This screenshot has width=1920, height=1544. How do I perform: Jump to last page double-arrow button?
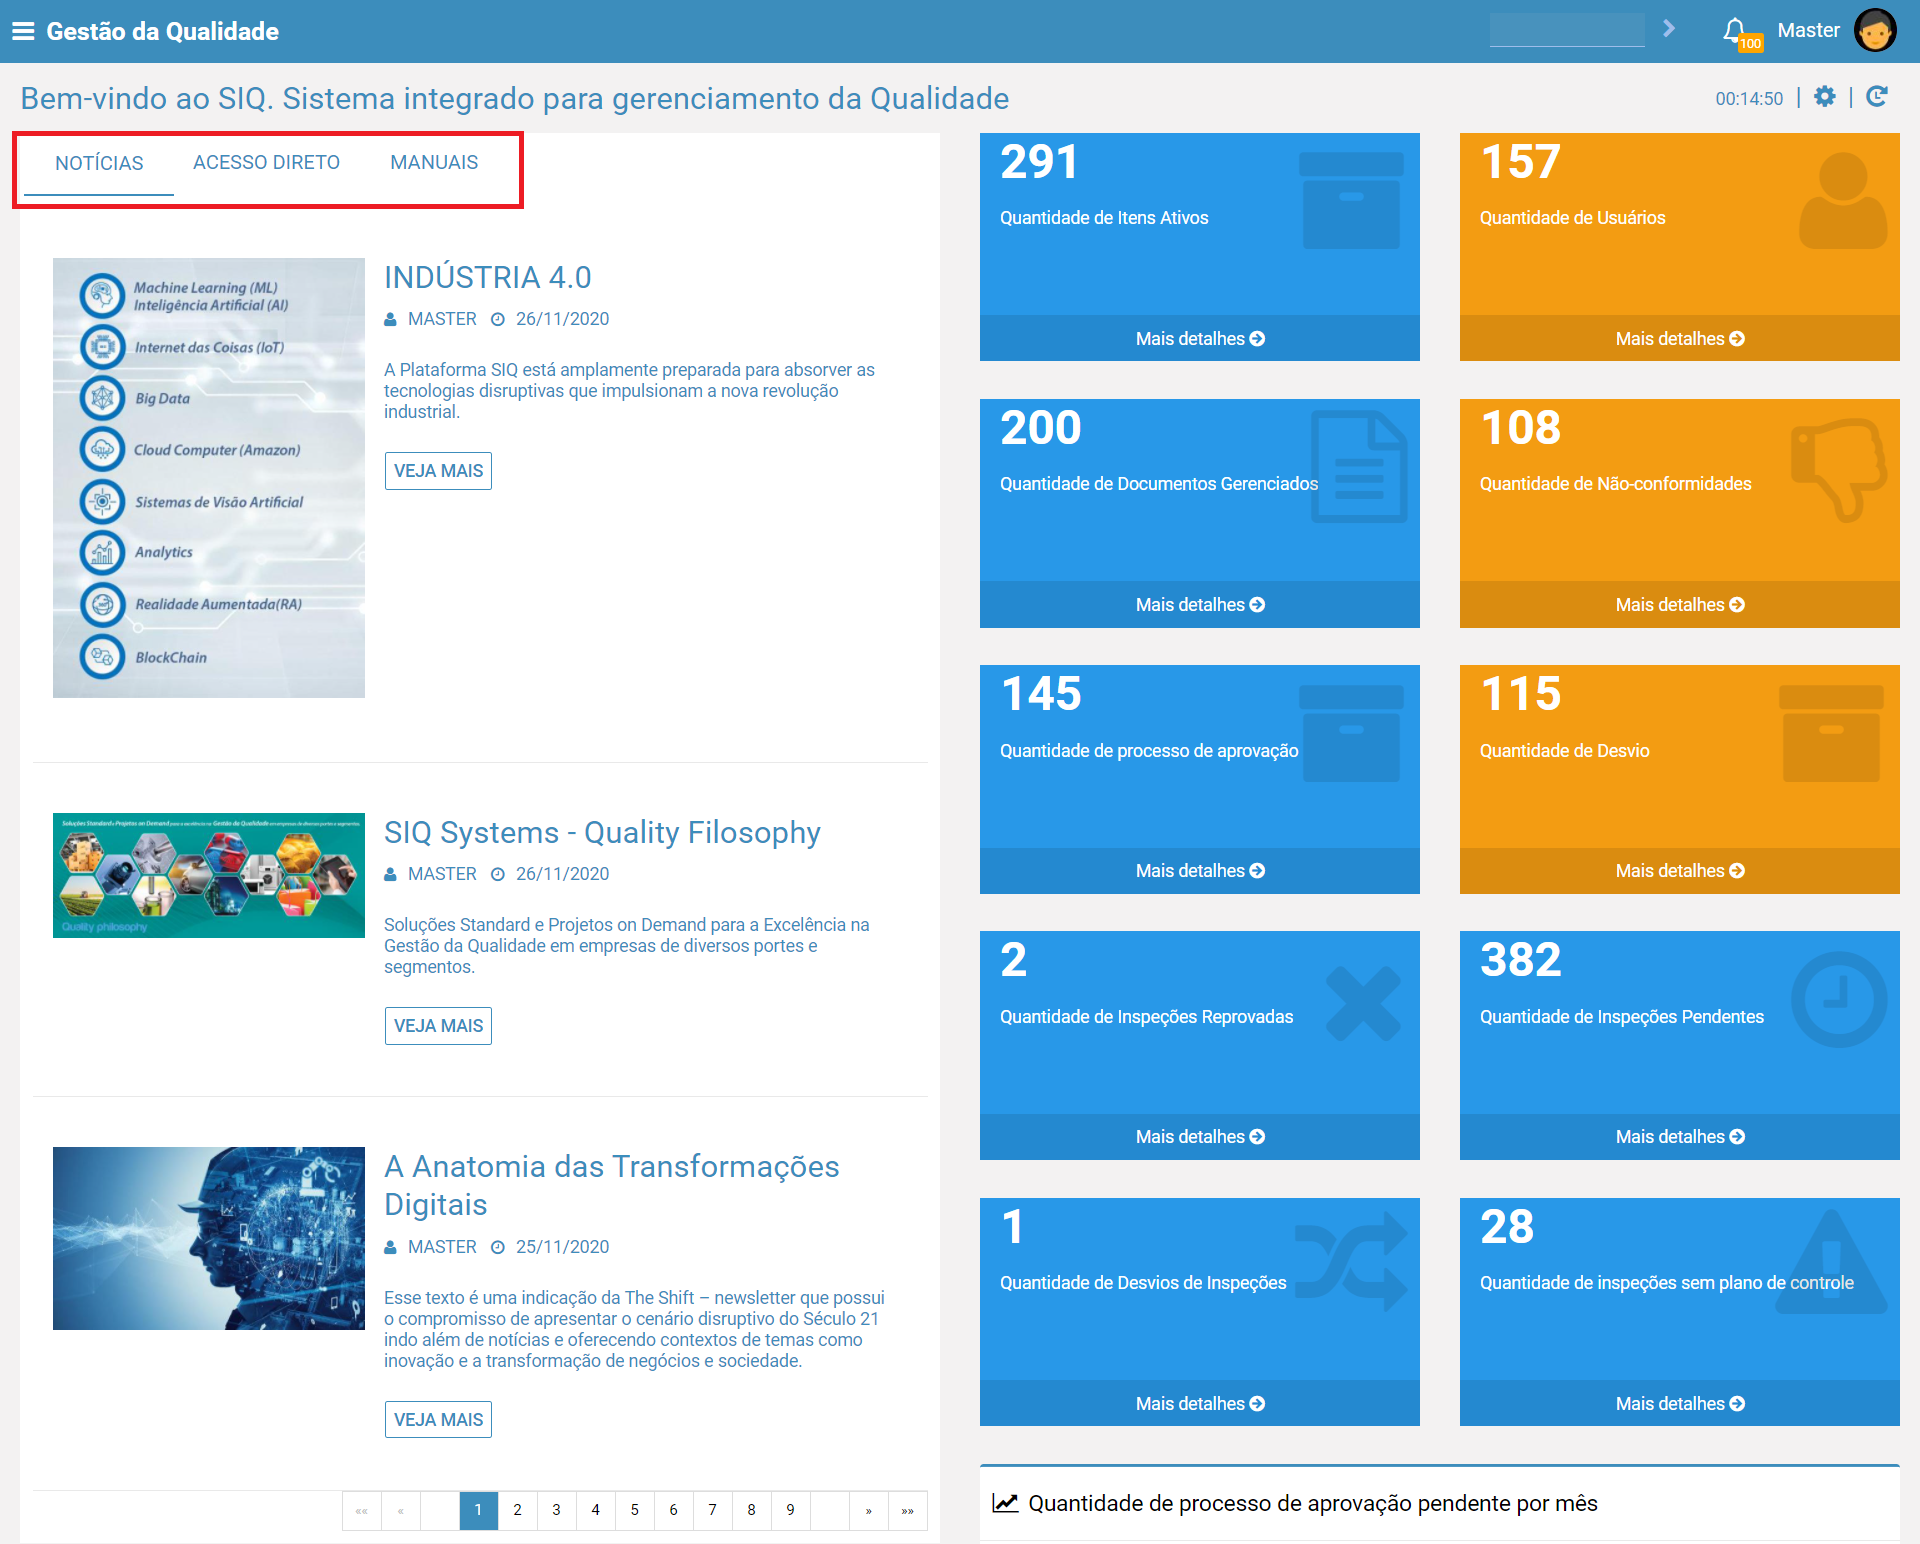click(907, 1510)
